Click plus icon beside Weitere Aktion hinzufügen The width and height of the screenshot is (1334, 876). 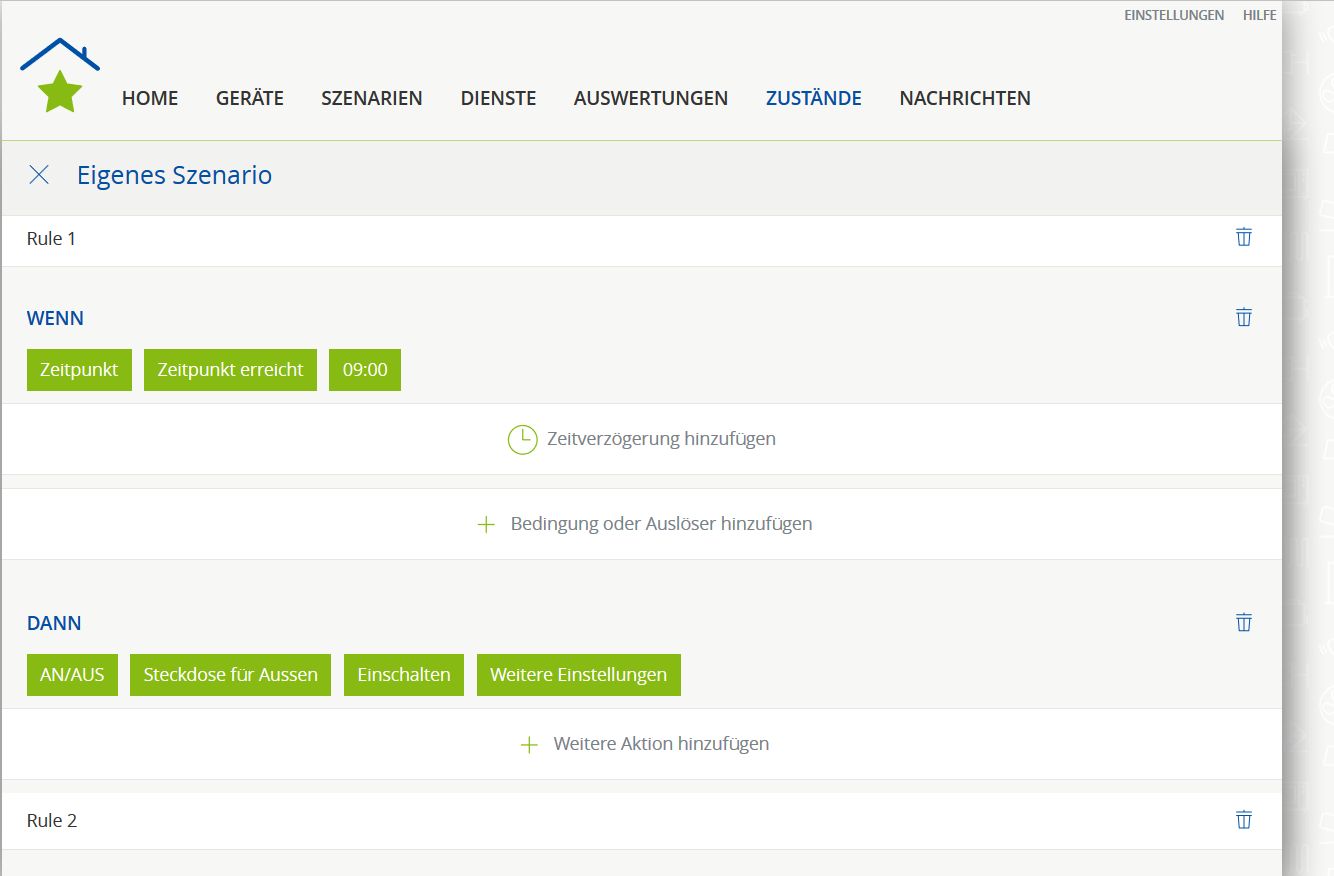[529, 744]
